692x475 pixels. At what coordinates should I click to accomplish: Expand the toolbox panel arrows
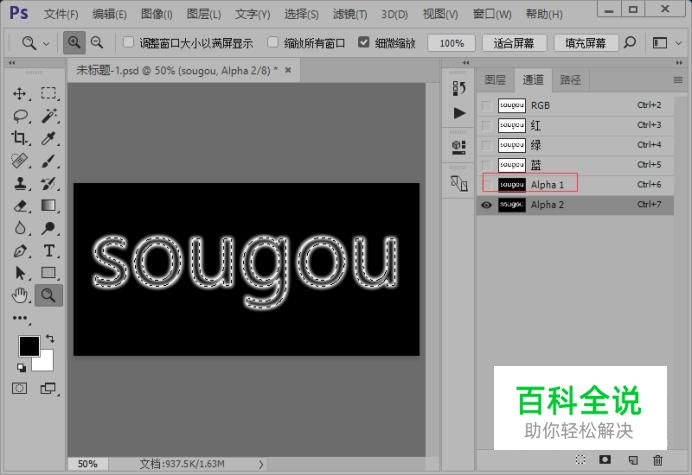12,63
